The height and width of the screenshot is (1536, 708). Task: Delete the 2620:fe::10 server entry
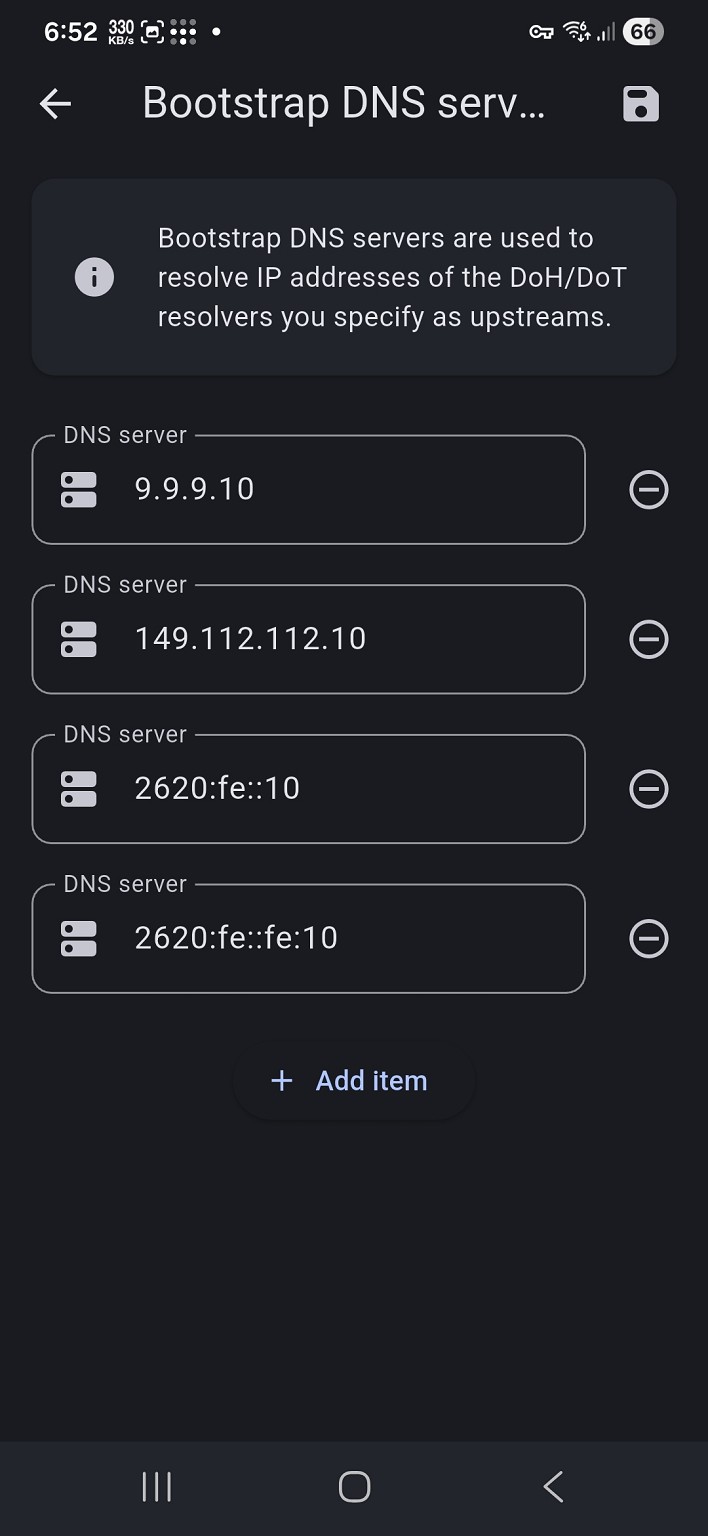click(648, 790)
